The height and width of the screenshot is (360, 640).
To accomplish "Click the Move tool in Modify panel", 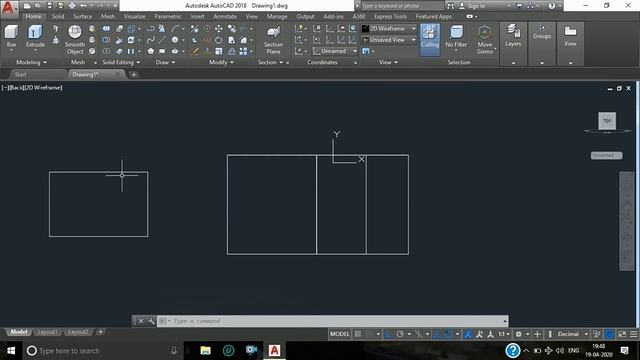I will pyautogui.click(x=218, y=29).
